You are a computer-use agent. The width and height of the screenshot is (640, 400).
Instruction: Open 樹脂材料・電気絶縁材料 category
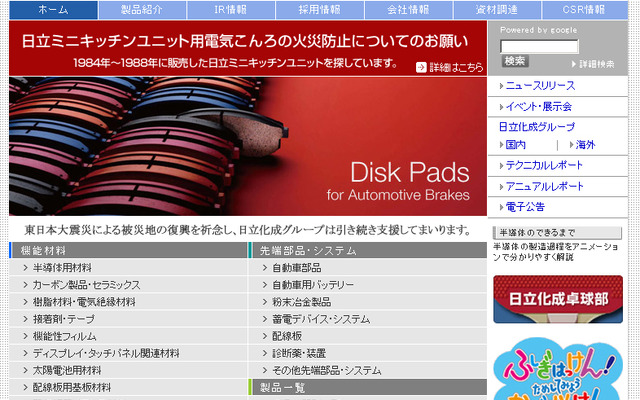click(84, 302)
